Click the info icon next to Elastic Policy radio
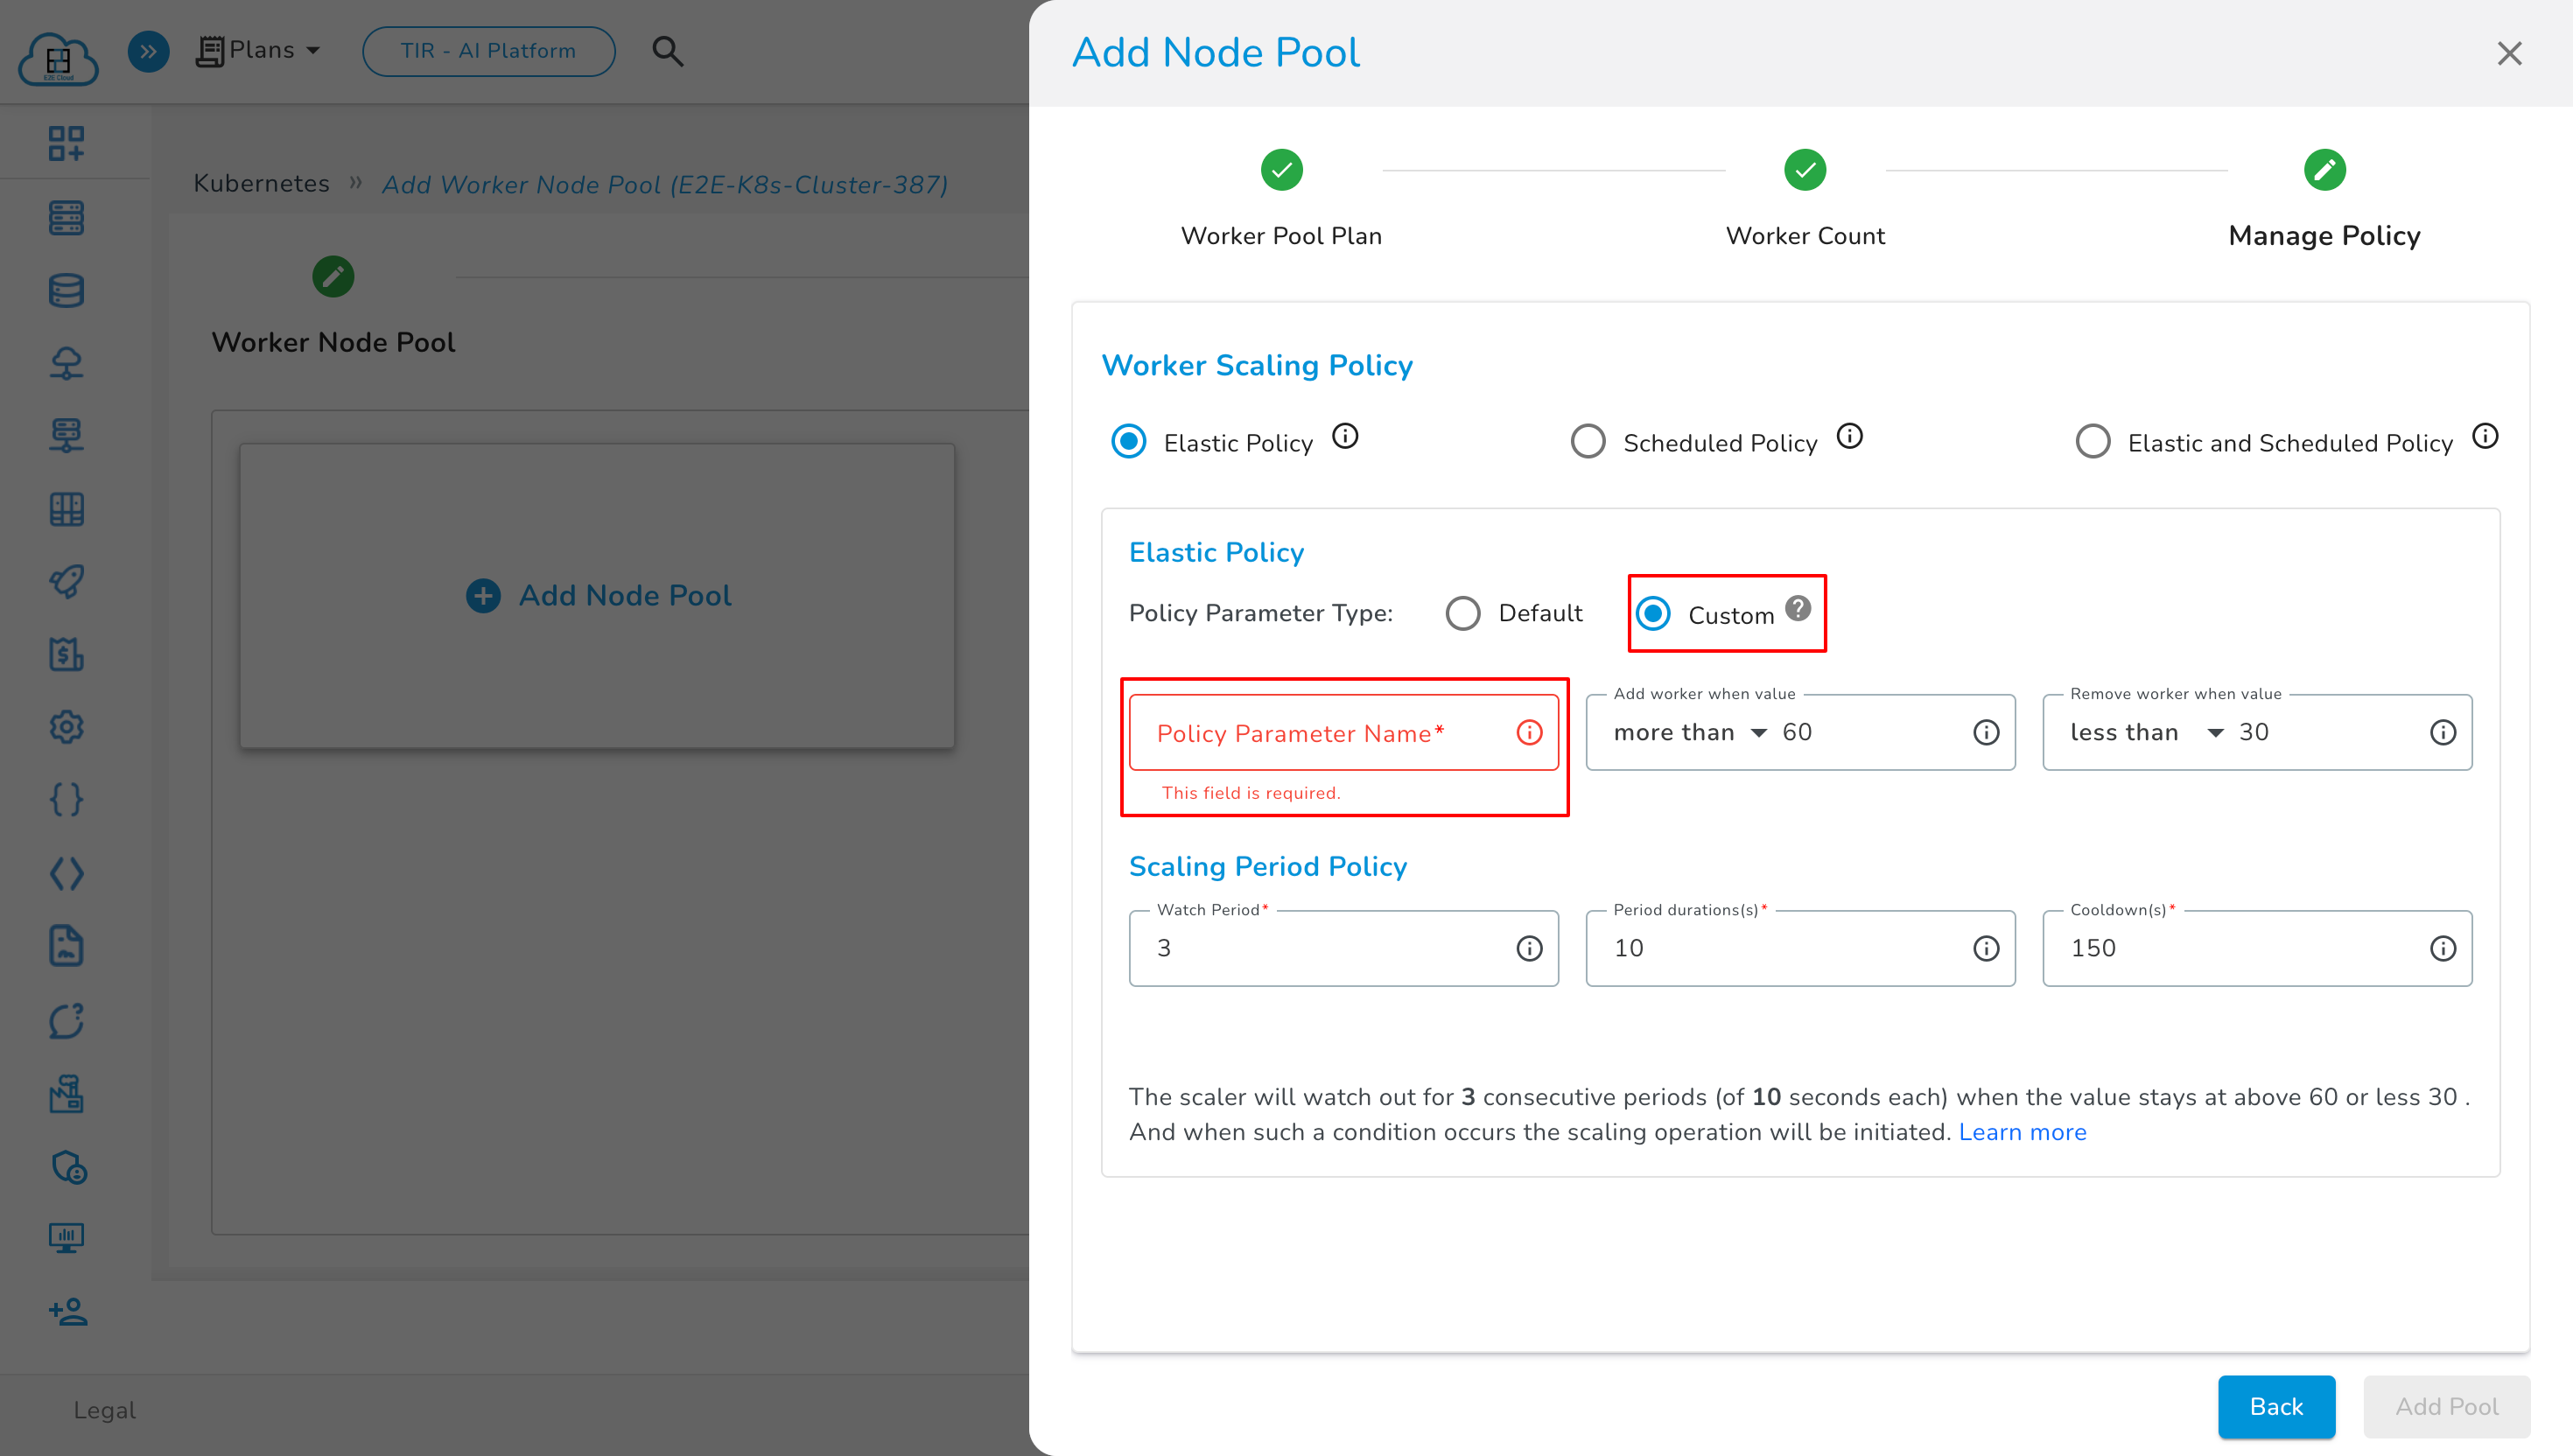The image size is (2573, 1456). coord(1345,436)
